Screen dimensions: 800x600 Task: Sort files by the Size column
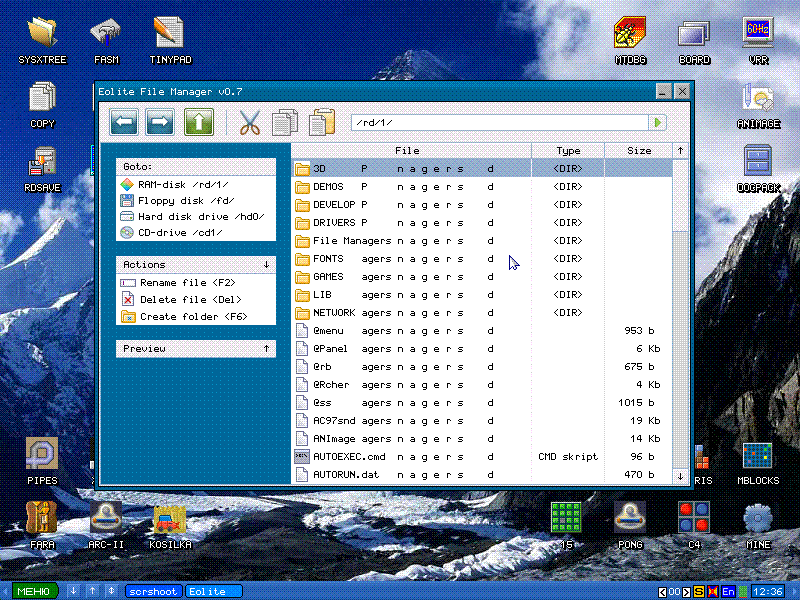pos(639,151)
